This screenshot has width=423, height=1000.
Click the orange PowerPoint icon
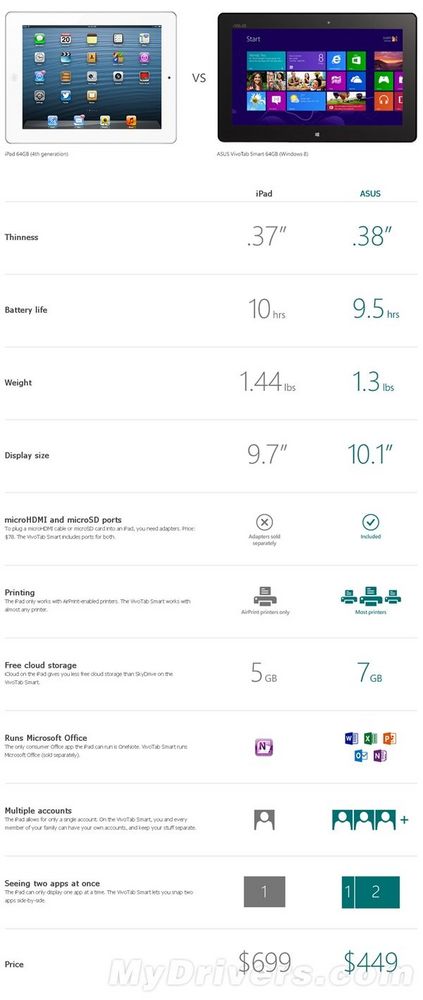pos(390,739)
